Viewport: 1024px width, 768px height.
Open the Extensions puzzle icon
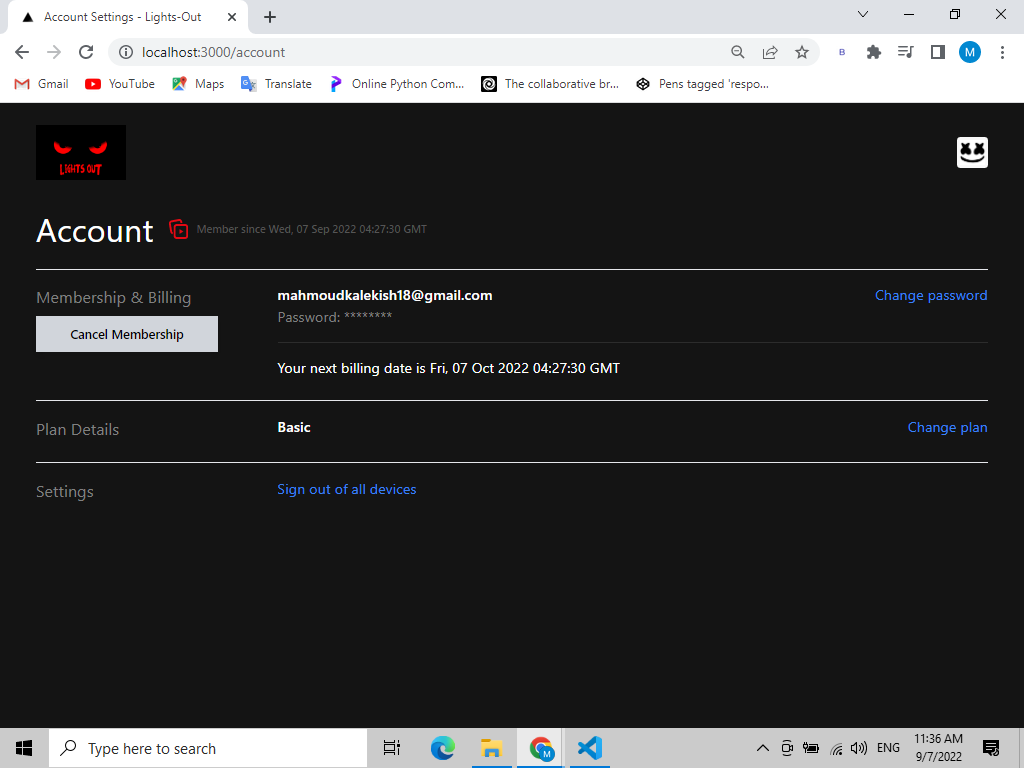pyautogui.click(x=873, y=51)
